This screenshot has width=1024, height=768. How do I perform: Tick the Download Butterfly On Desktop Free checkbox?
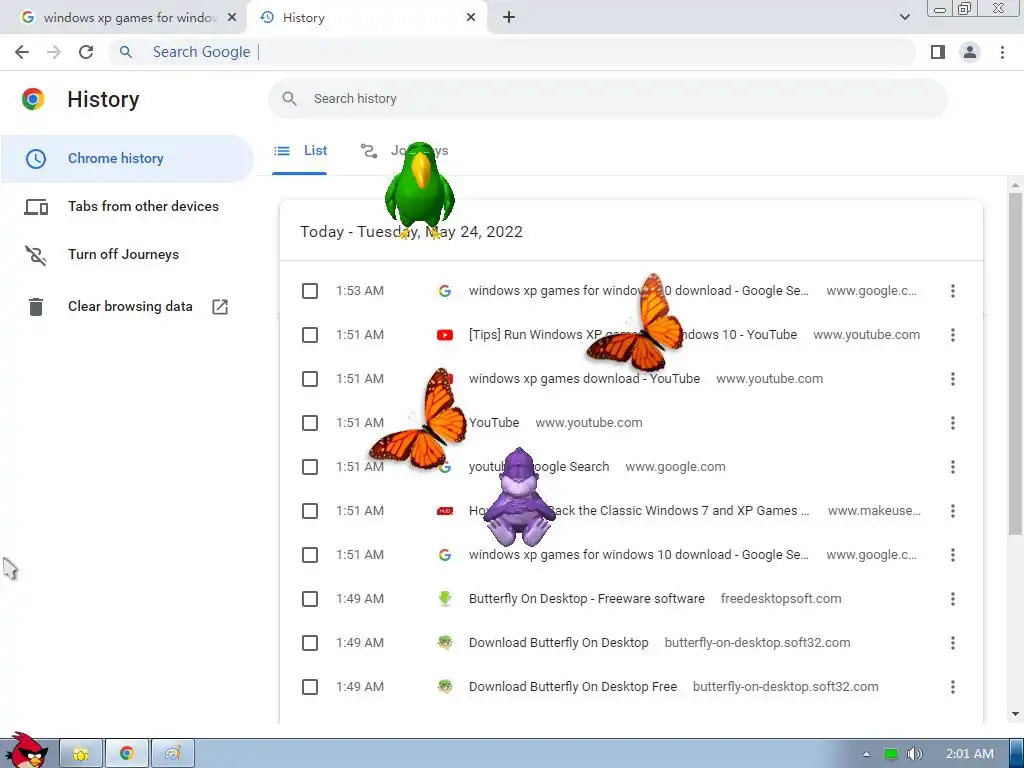310,687
